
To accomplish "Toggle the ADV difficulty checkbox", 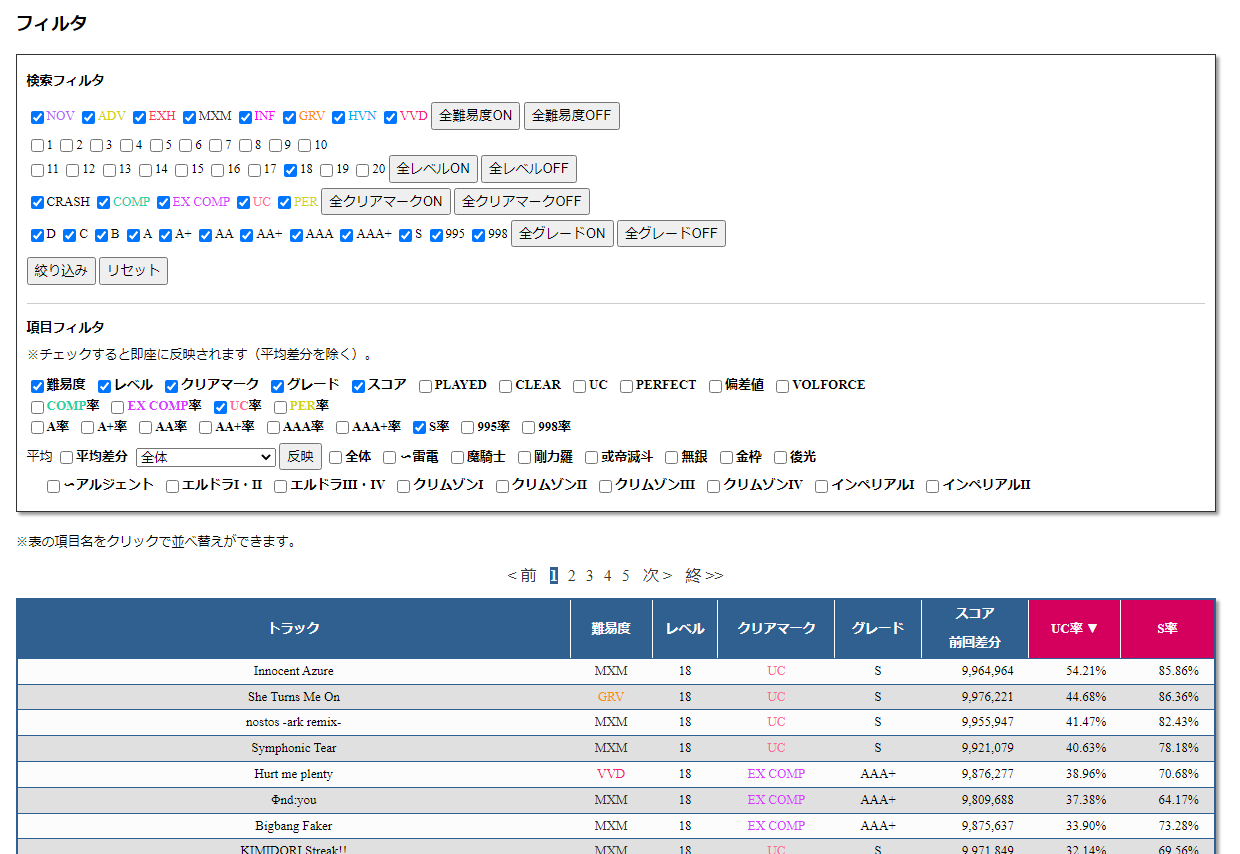I will [x=89, y=117].
